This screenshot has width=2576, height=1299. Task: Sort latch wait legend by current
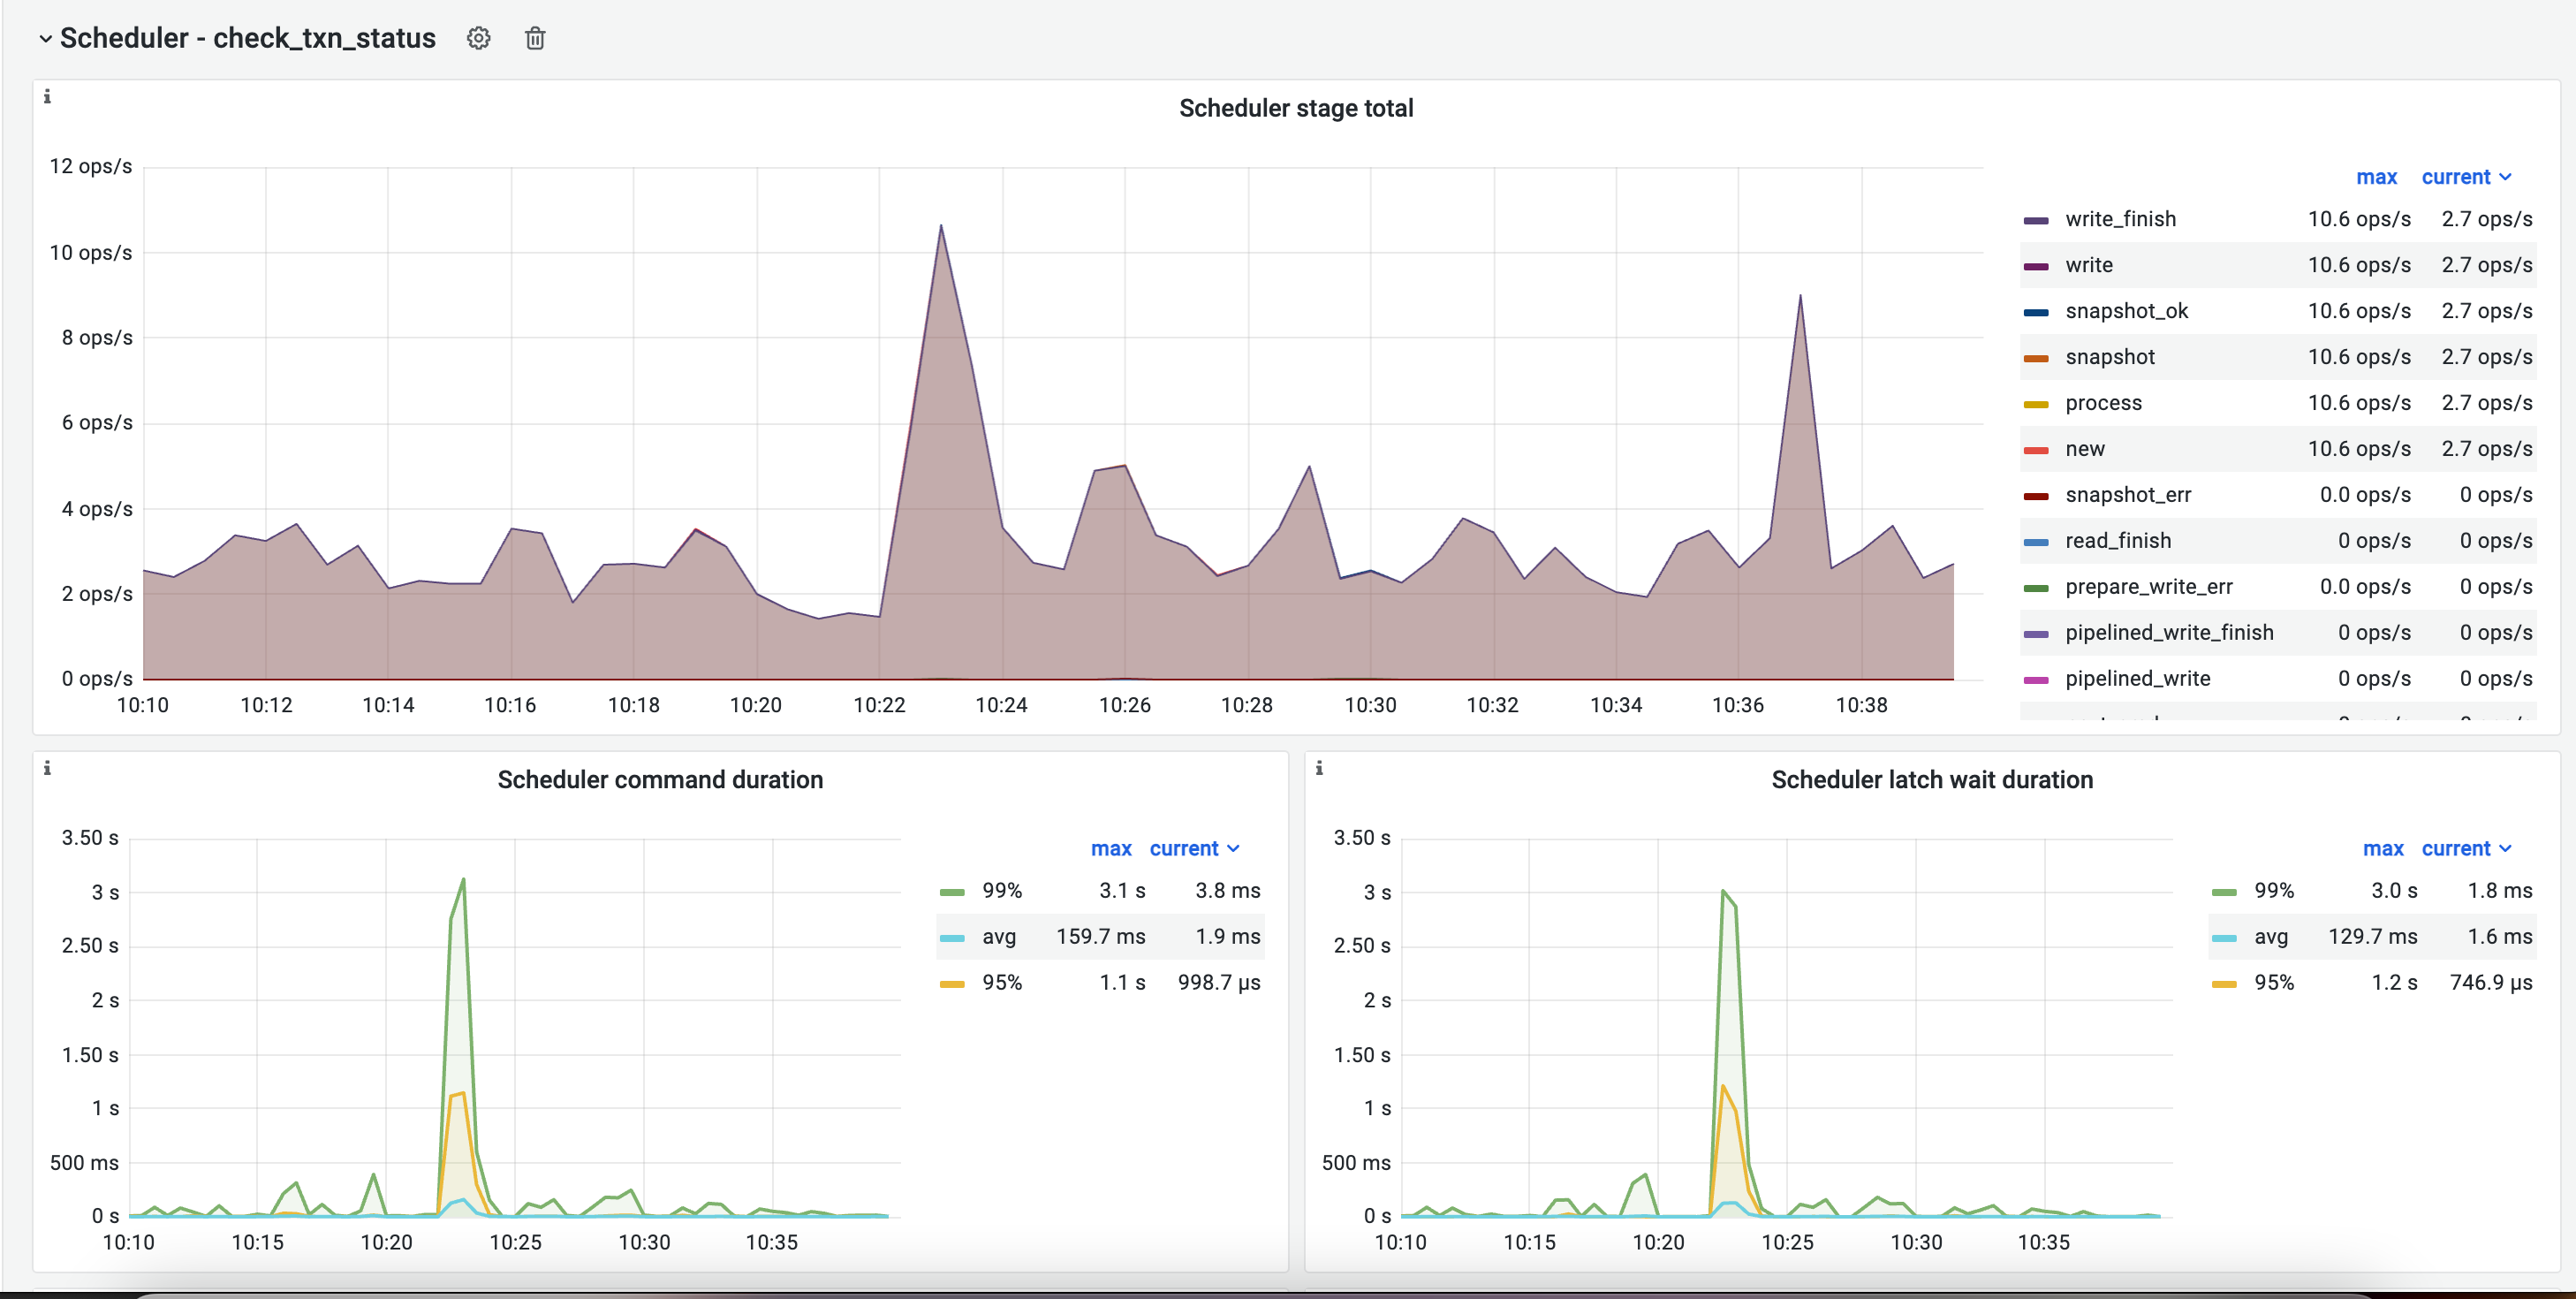coord(2455,848)
